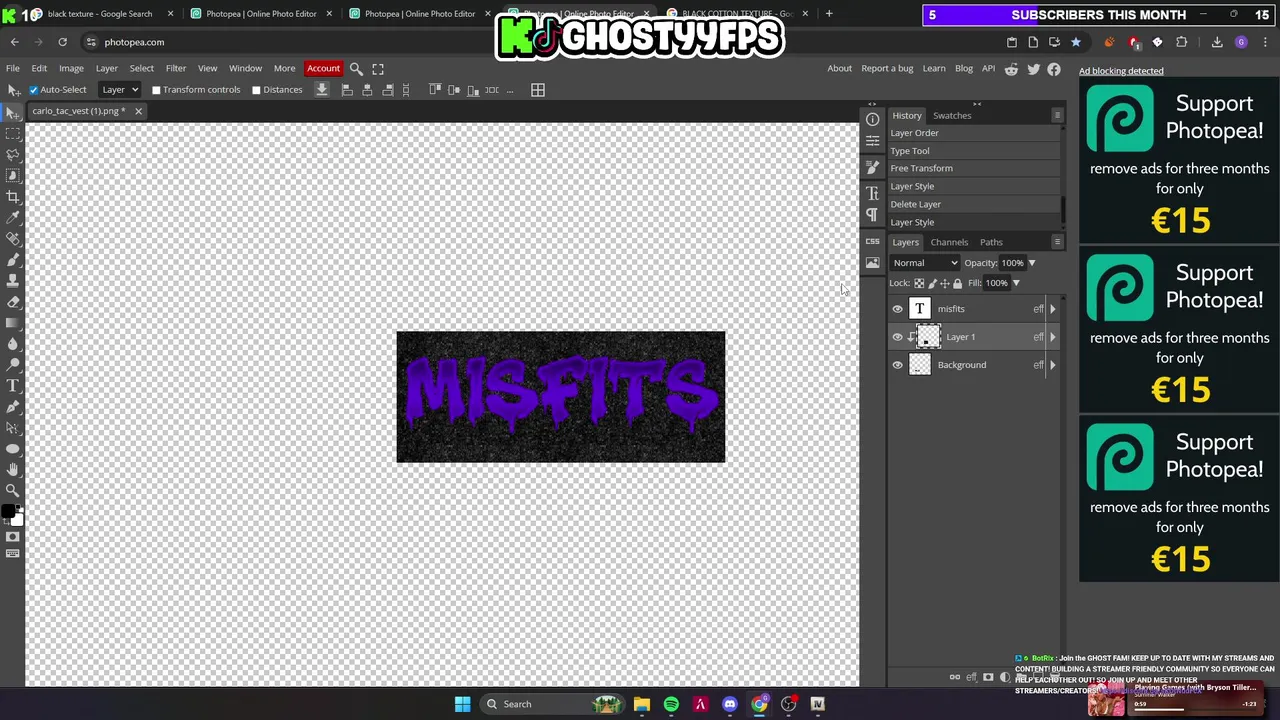
Task: Hide the misfits text layer
Action: [x=897, y=309]
